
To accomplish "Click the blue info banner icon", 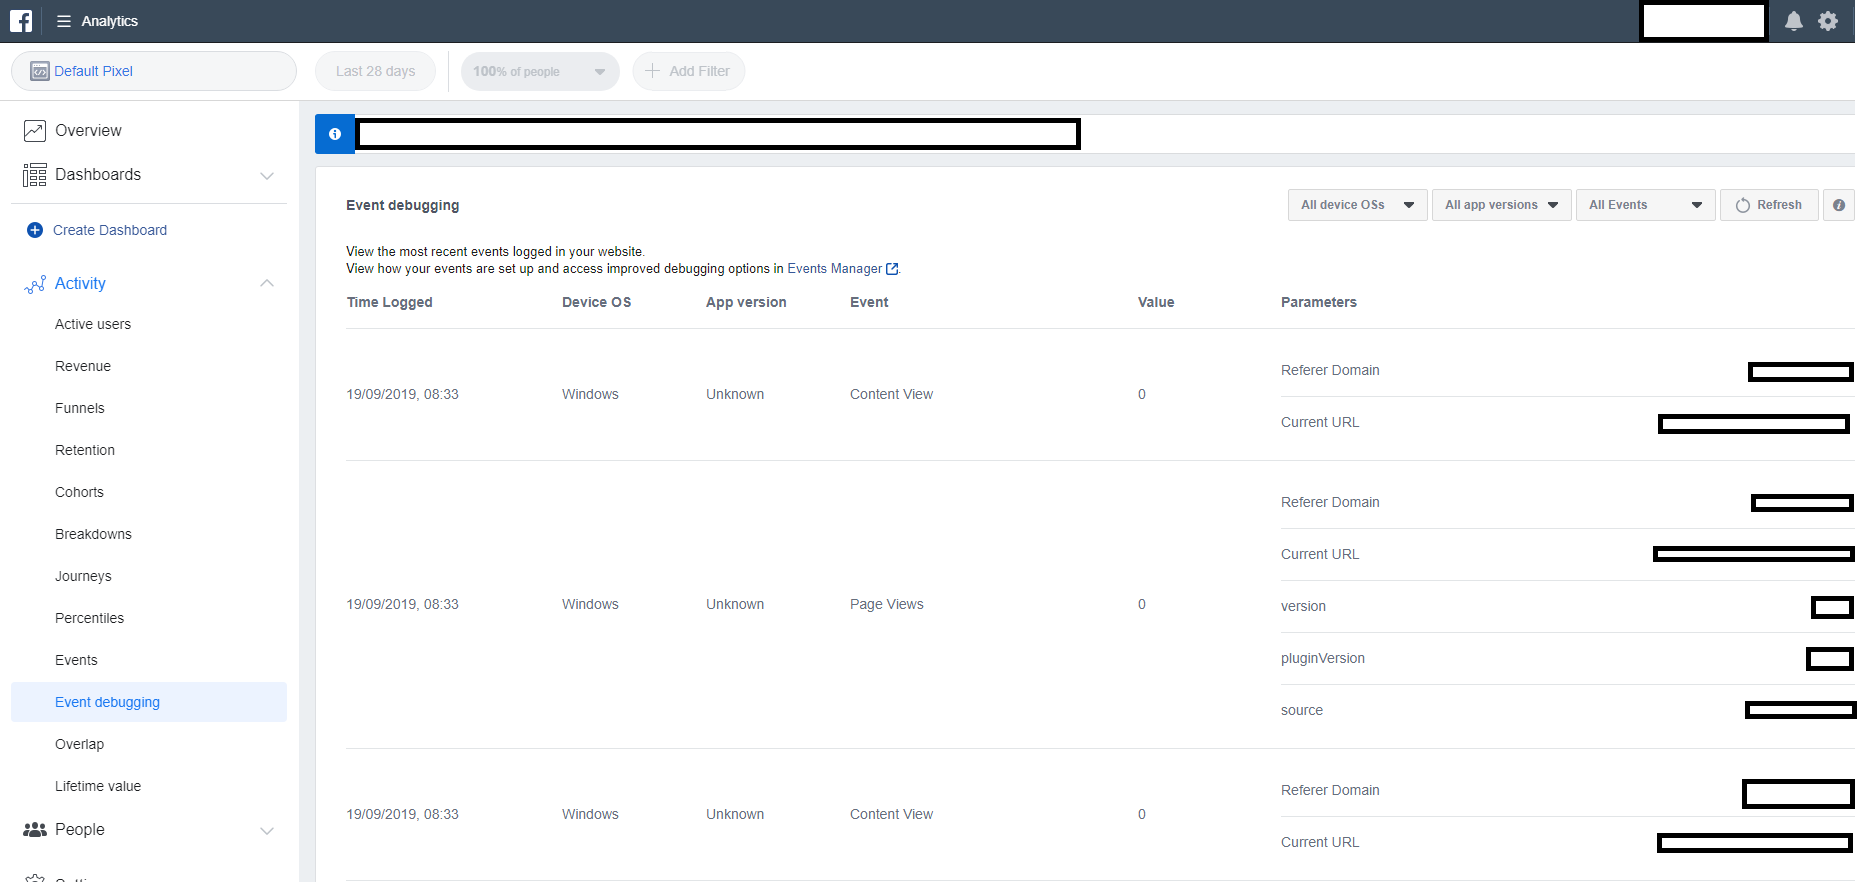I will point(335,134).
